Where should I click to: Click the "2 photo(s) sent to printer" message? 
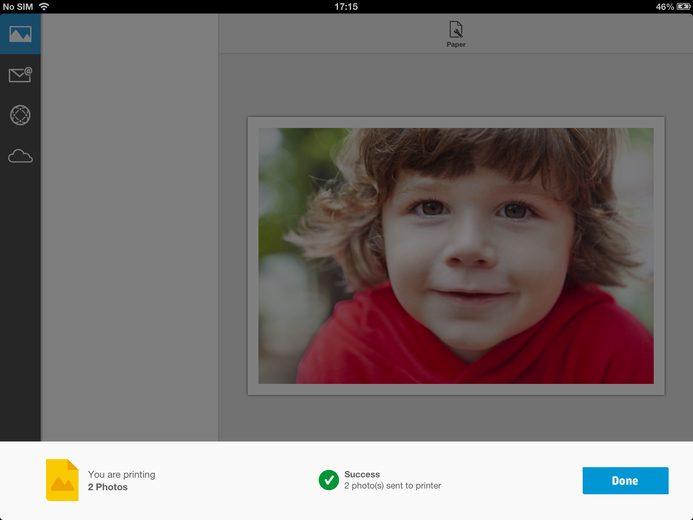(392, 486)
